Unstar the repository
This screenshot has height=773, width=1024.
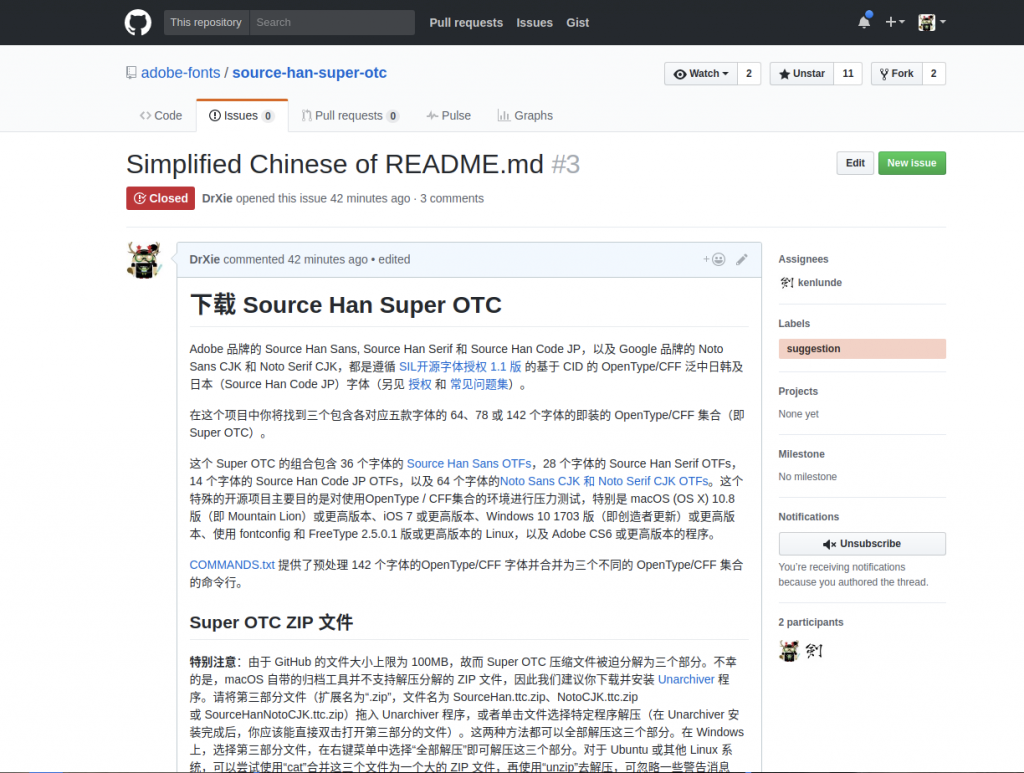click(x=801, y=74)
